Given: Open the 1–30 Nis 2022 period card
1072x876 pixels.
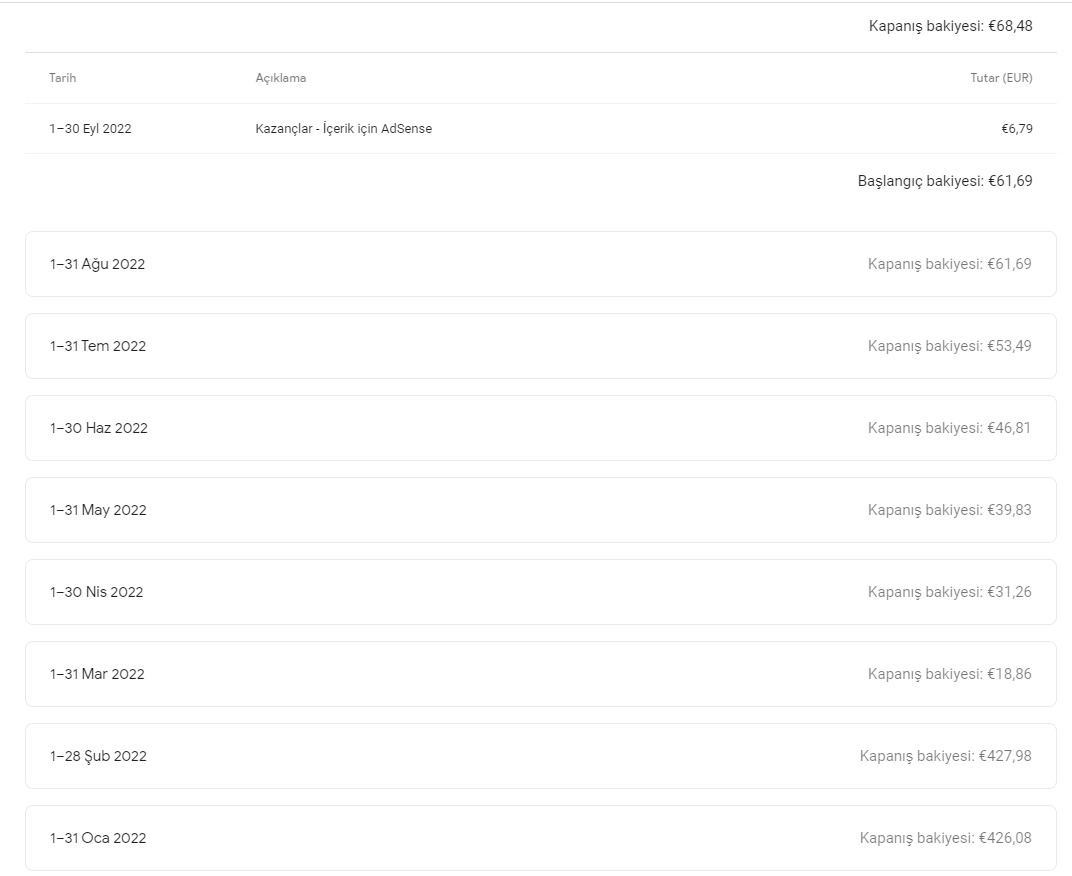Looking at the screenshot, I should tap(540, 592).
